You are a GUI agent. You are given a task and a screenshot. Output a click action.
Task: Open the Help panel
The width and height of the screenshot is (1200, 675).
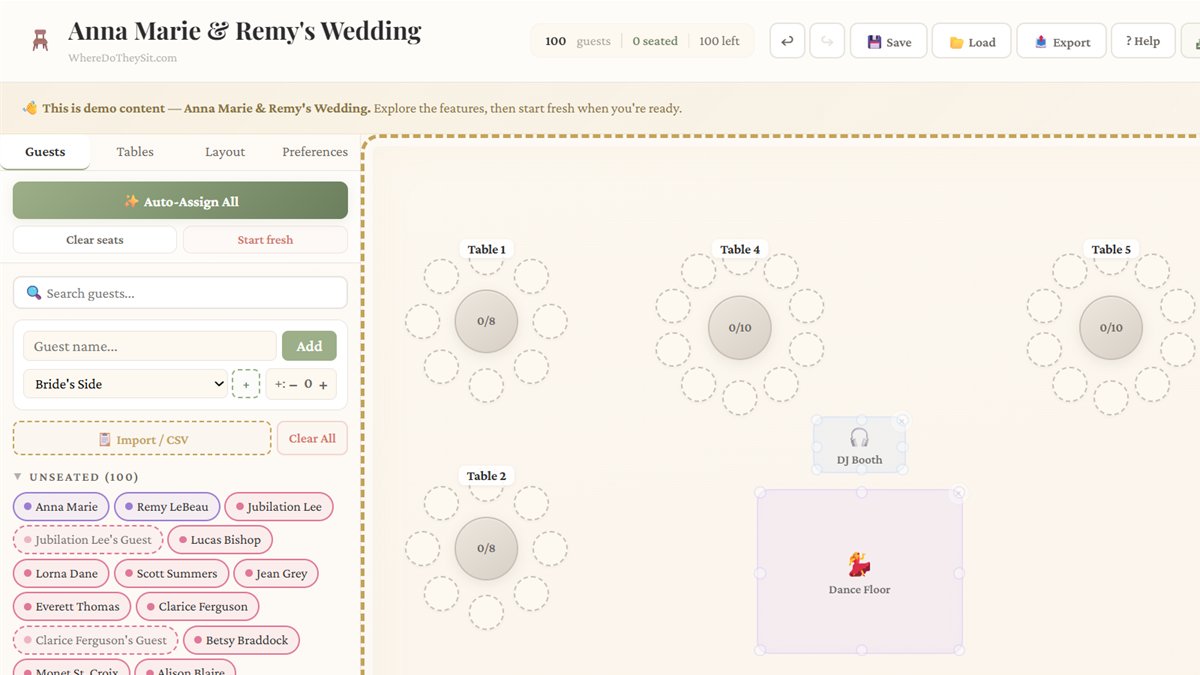tap(1142, 41)
